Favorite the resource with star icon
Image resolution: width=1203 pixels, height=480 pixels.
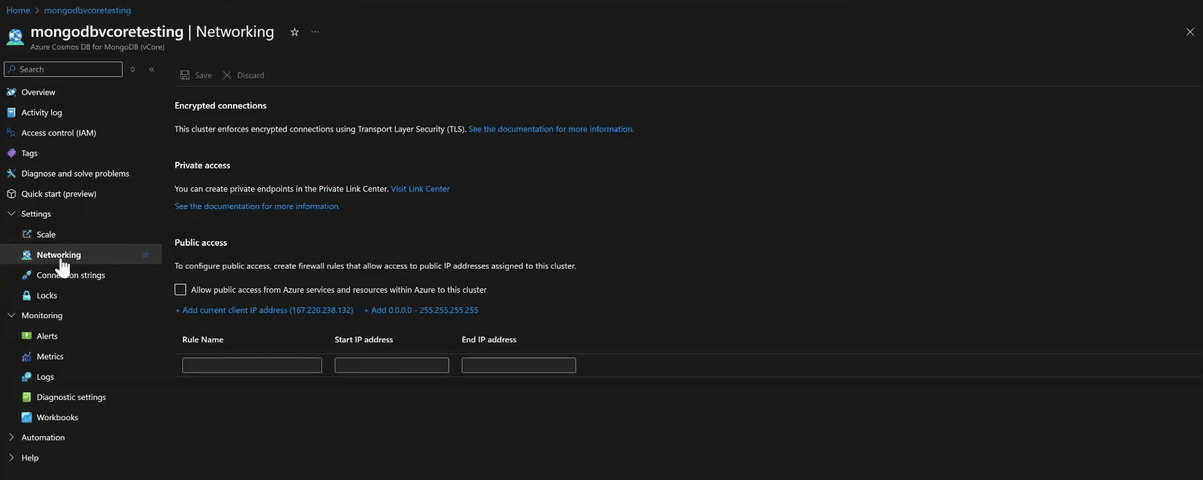(x=294, y=32)
